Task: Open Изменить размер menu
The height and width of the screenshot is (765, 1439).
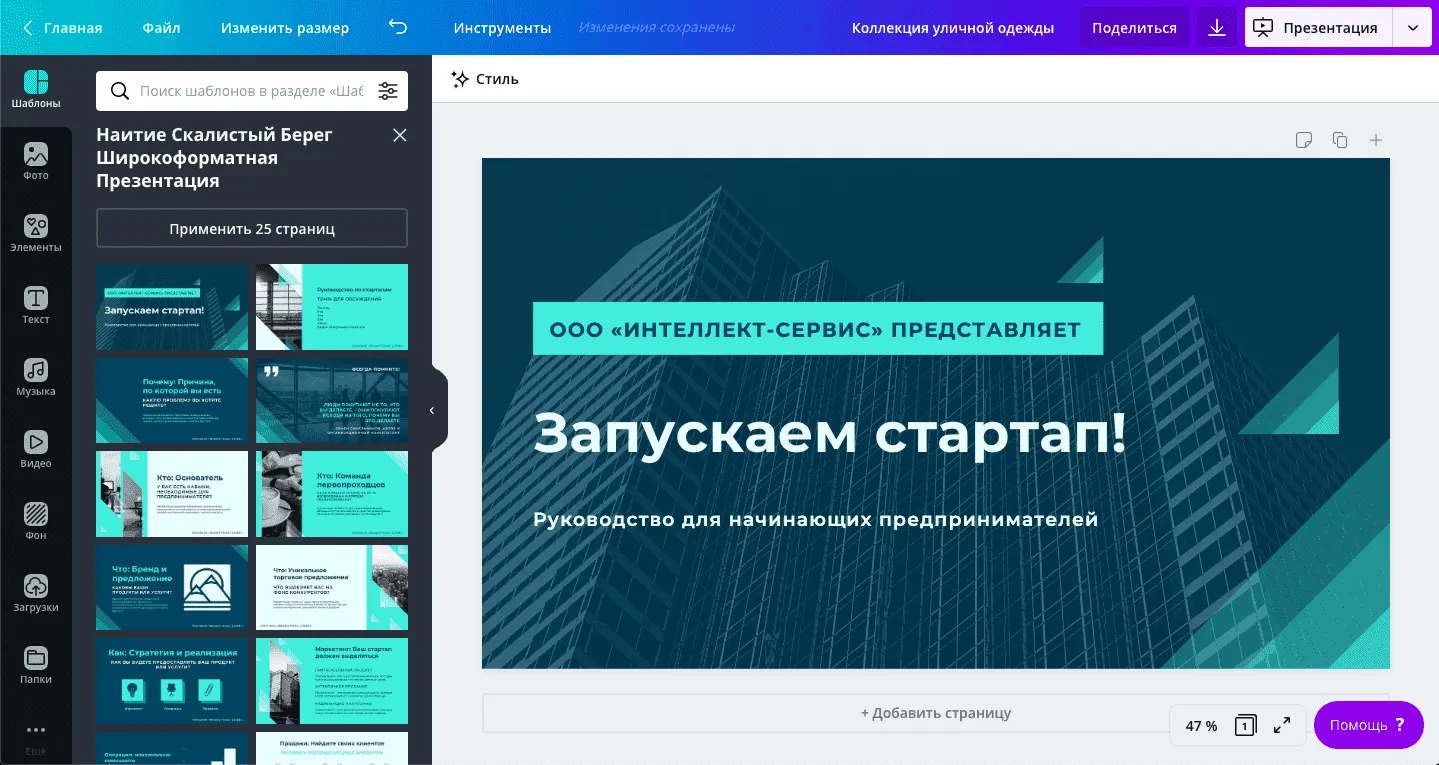Action: pyautogui.click(x=285, y=28)
